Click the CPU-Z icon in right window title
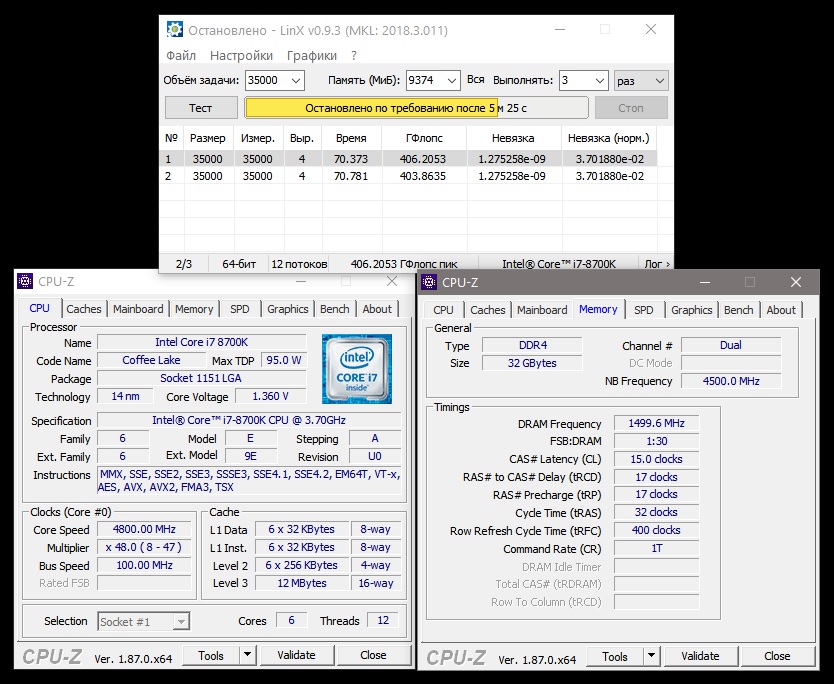 429,282
